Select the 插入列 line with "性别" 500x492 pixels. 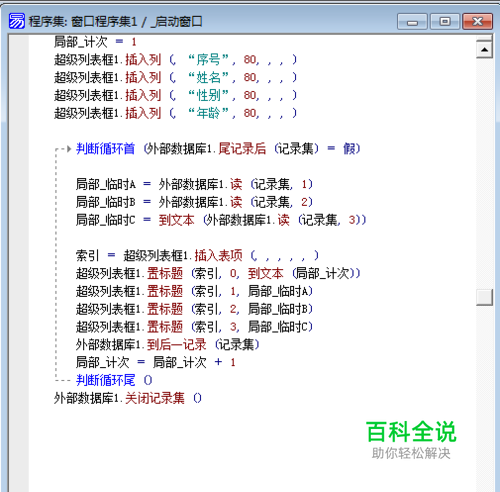tap(175, 96)
